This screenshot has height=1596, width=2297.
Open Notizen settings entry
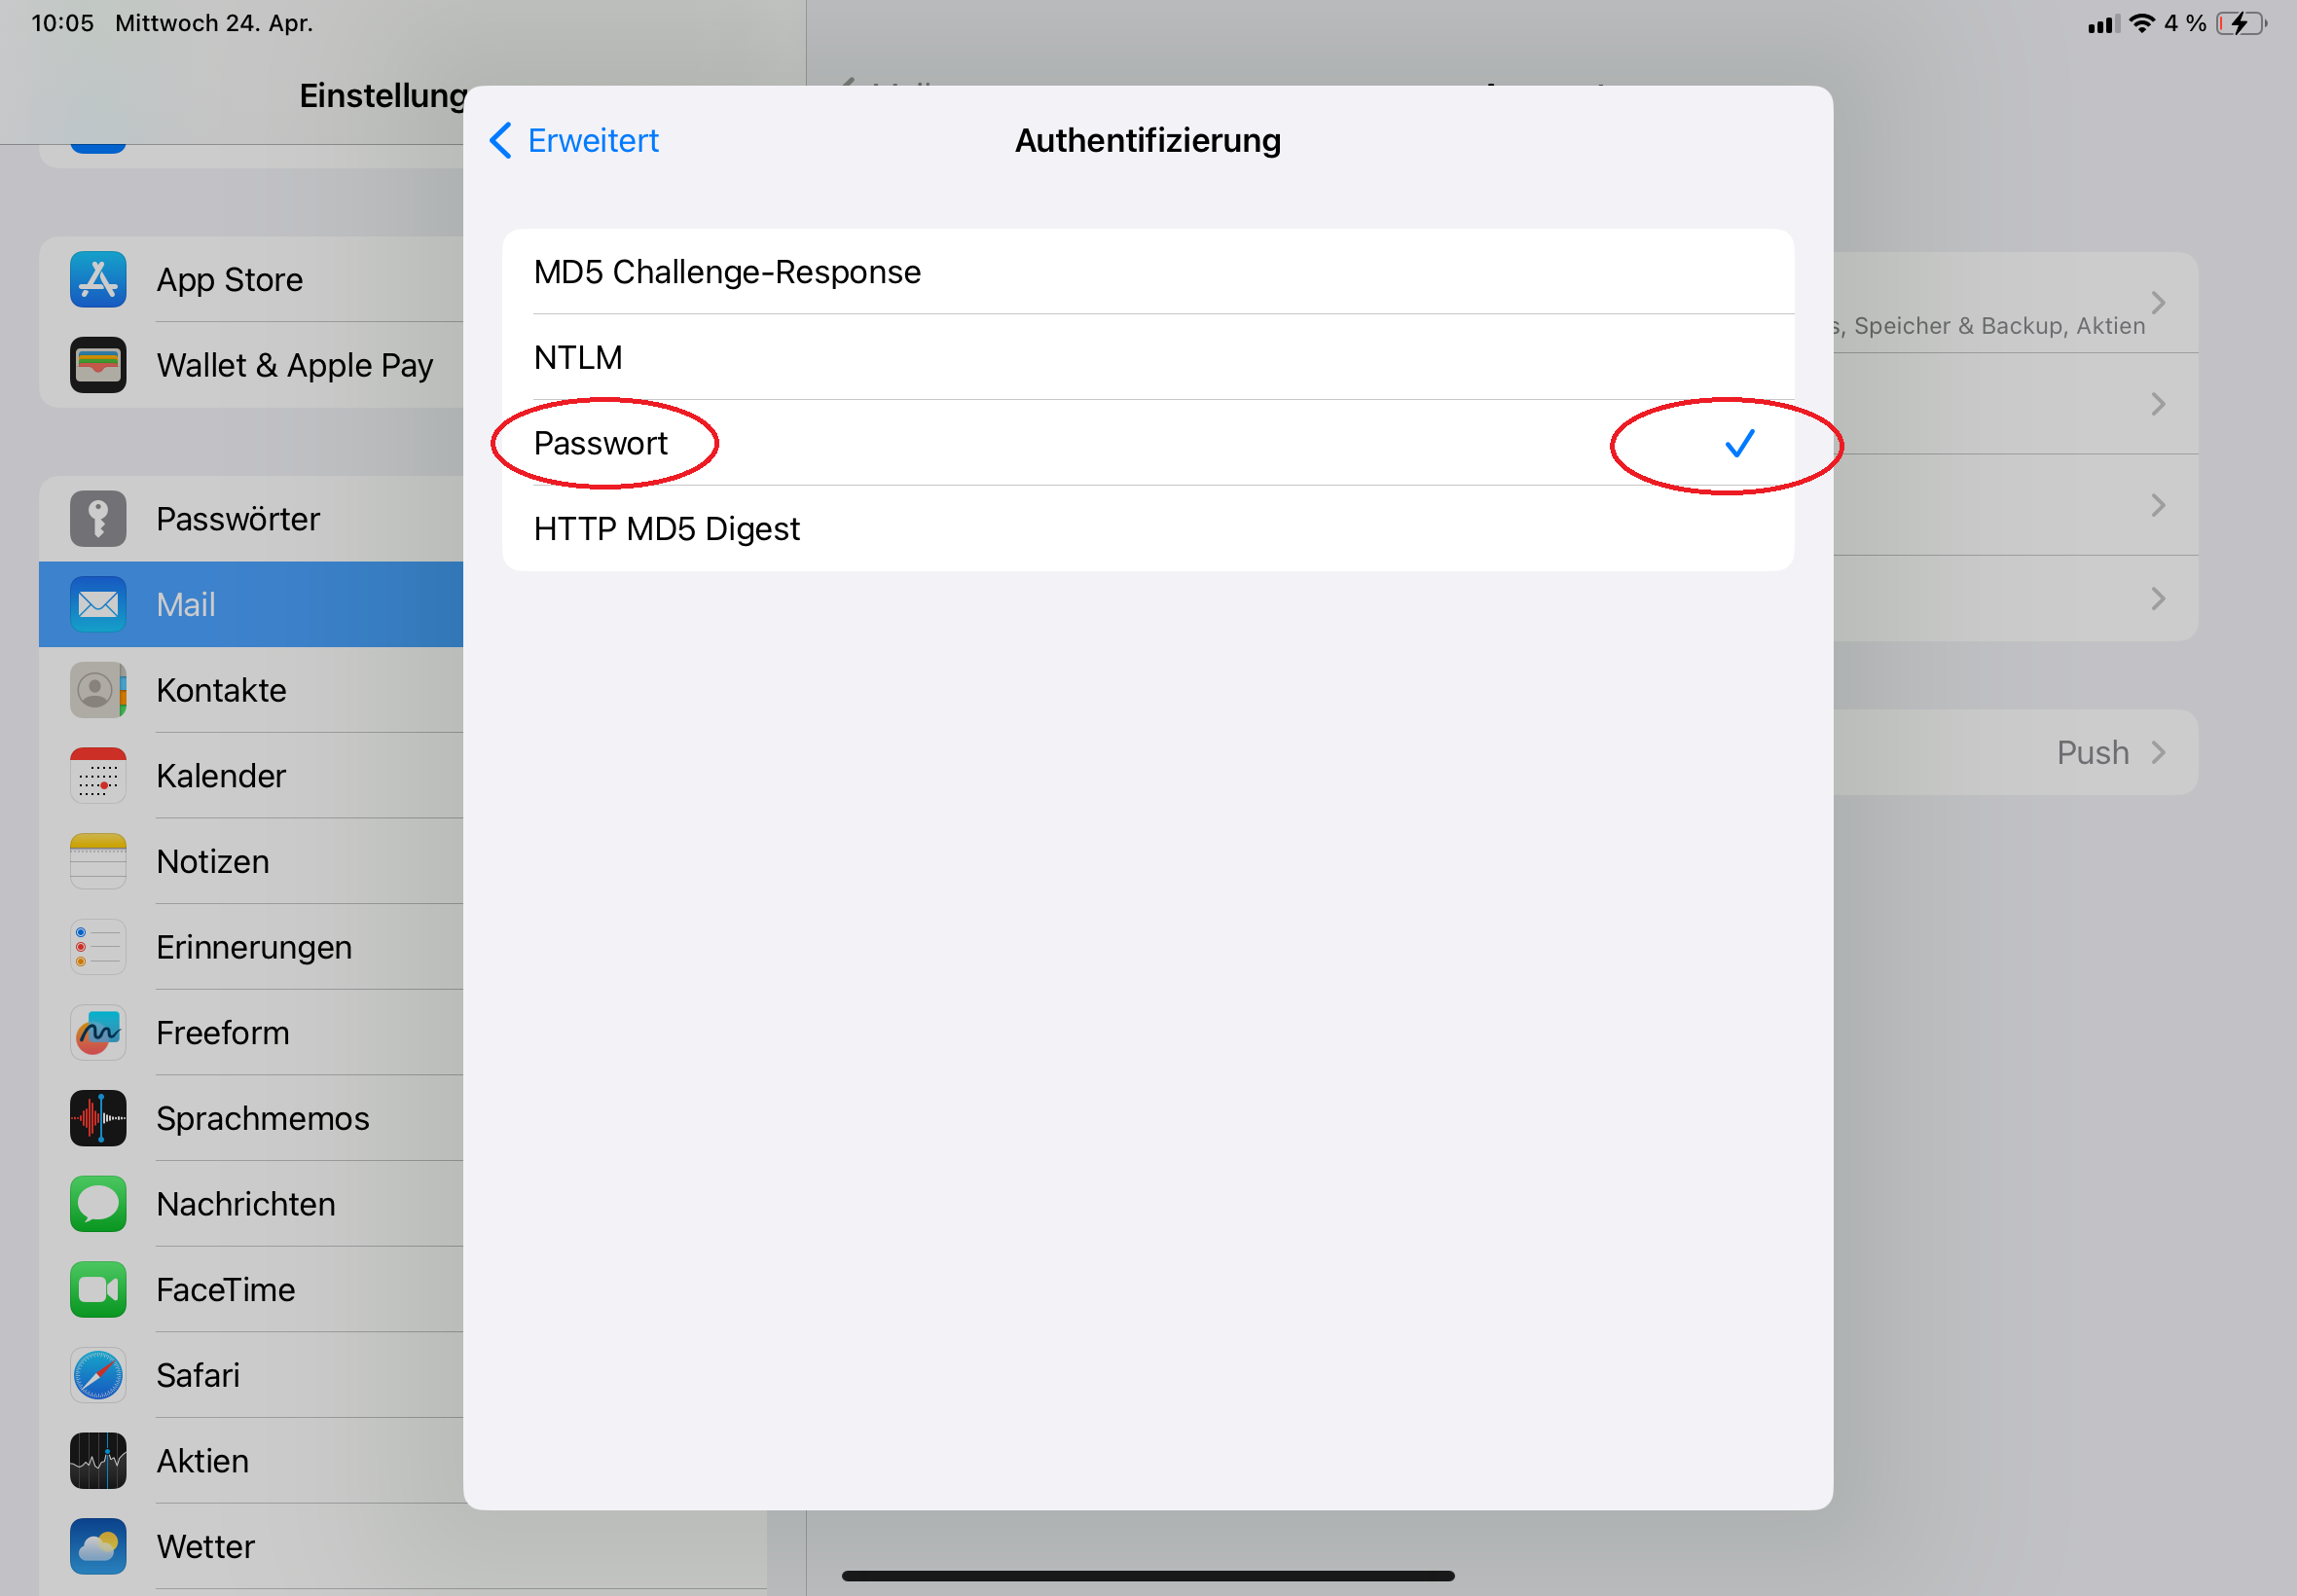pyautogui.click(x=251, y=861)
